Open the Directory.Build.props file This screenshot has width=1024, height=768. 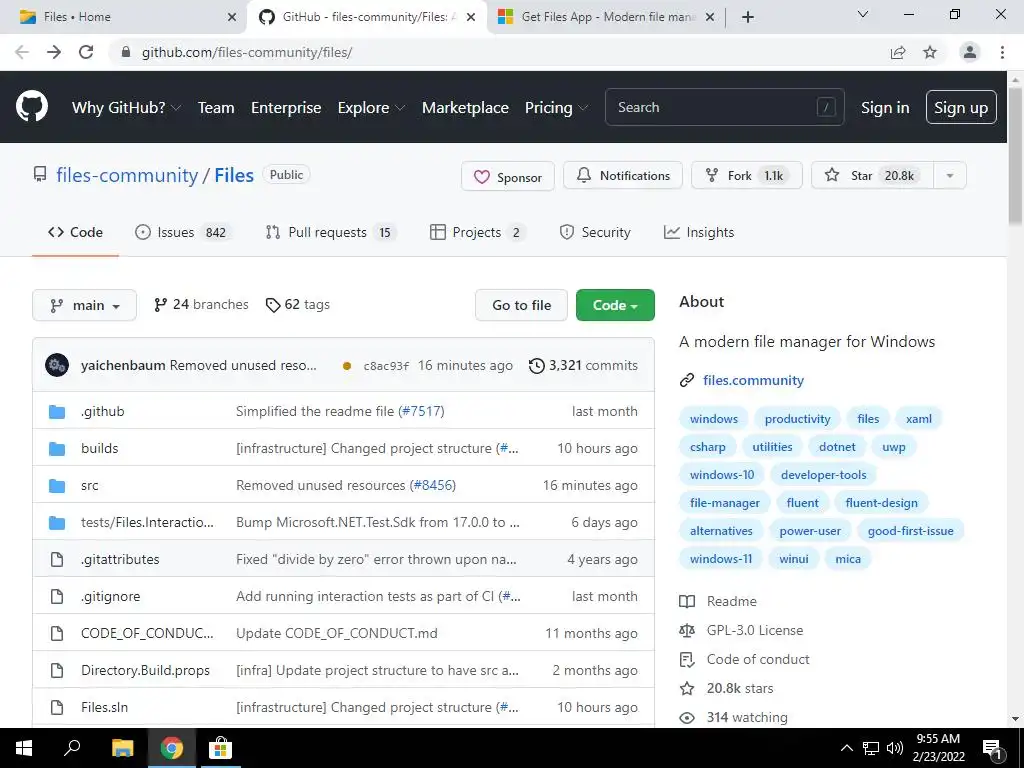point(145,670)
